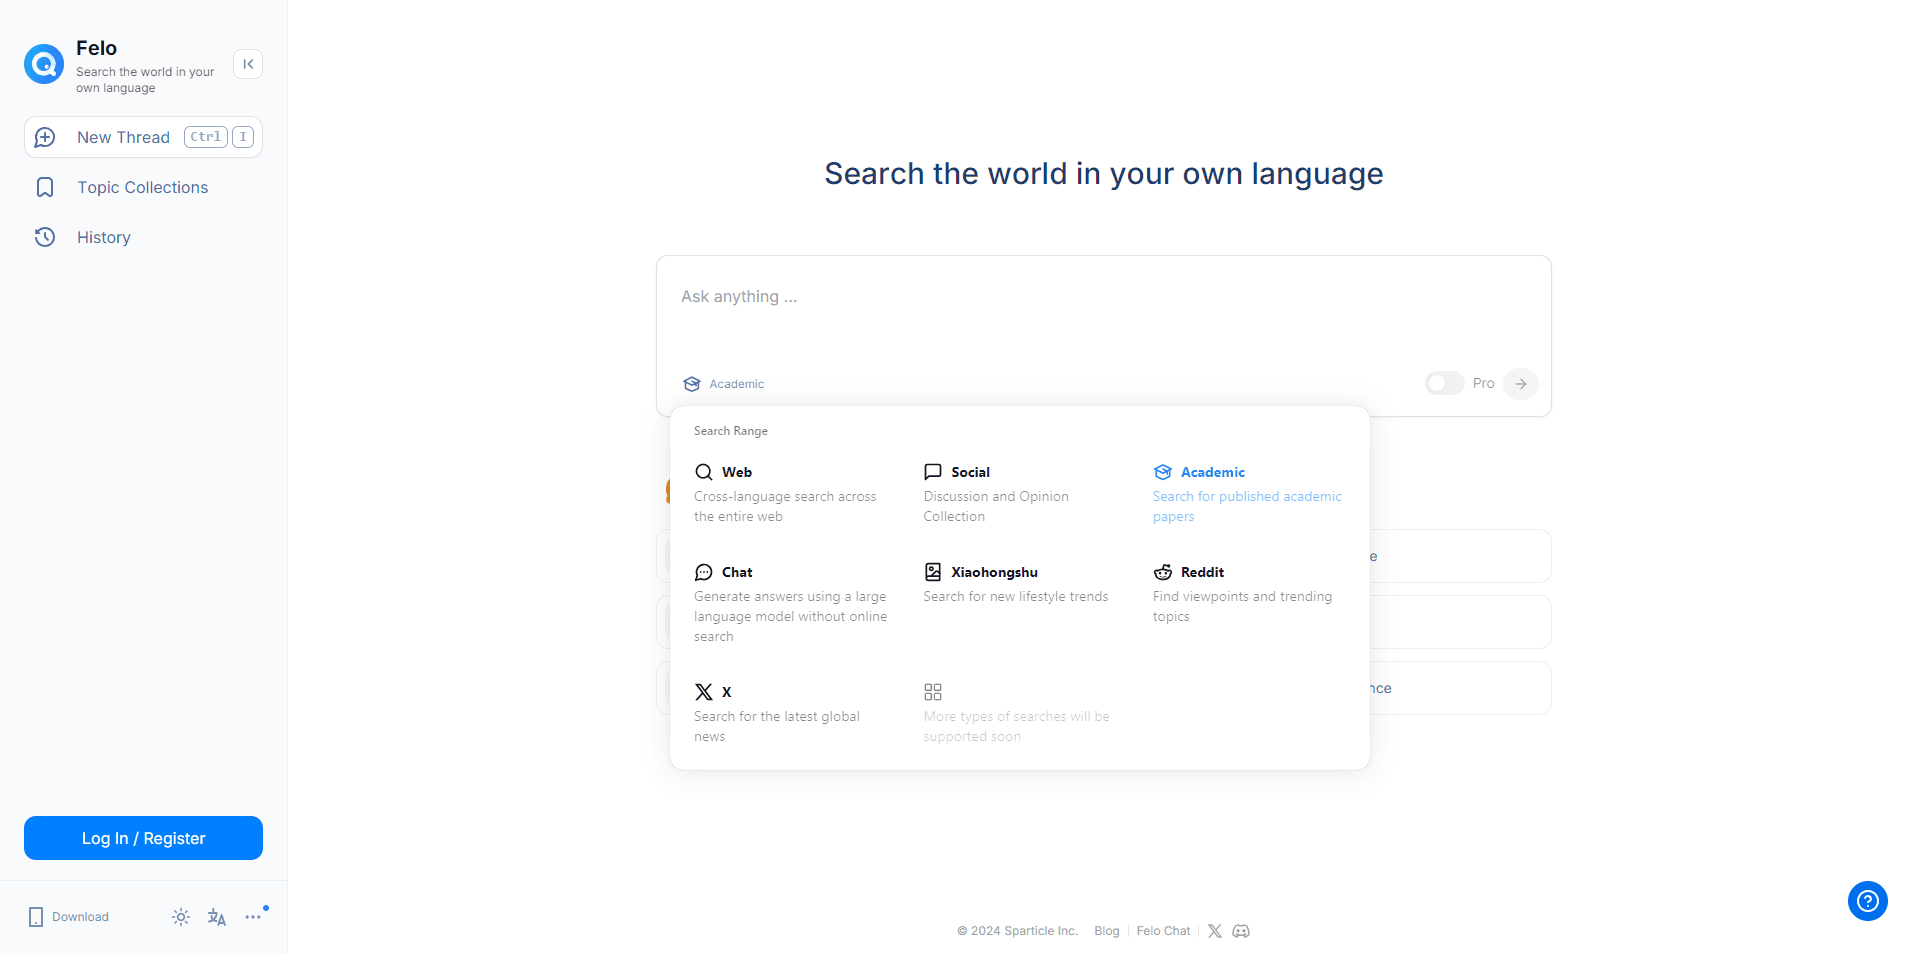Select Web search range
The image size is (1920, 953).
790,494
